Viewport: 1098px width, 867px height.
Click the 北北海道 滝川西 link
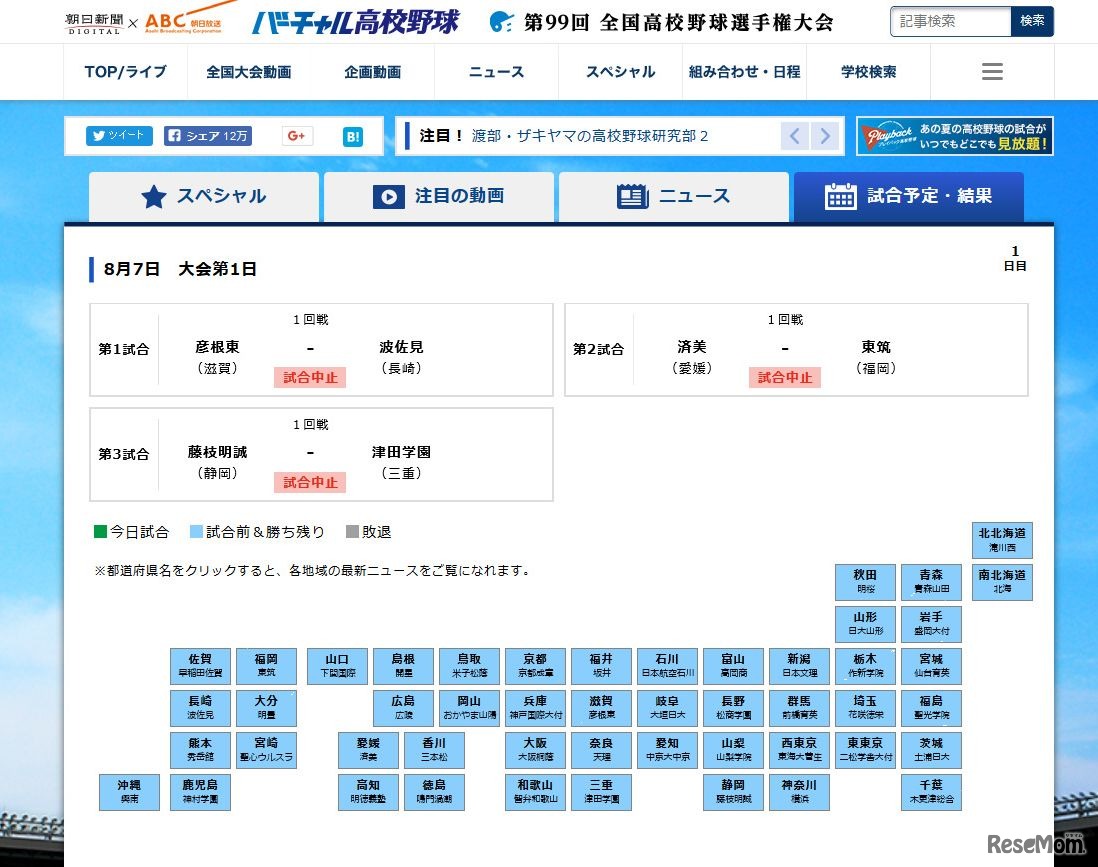(1002, 539)
